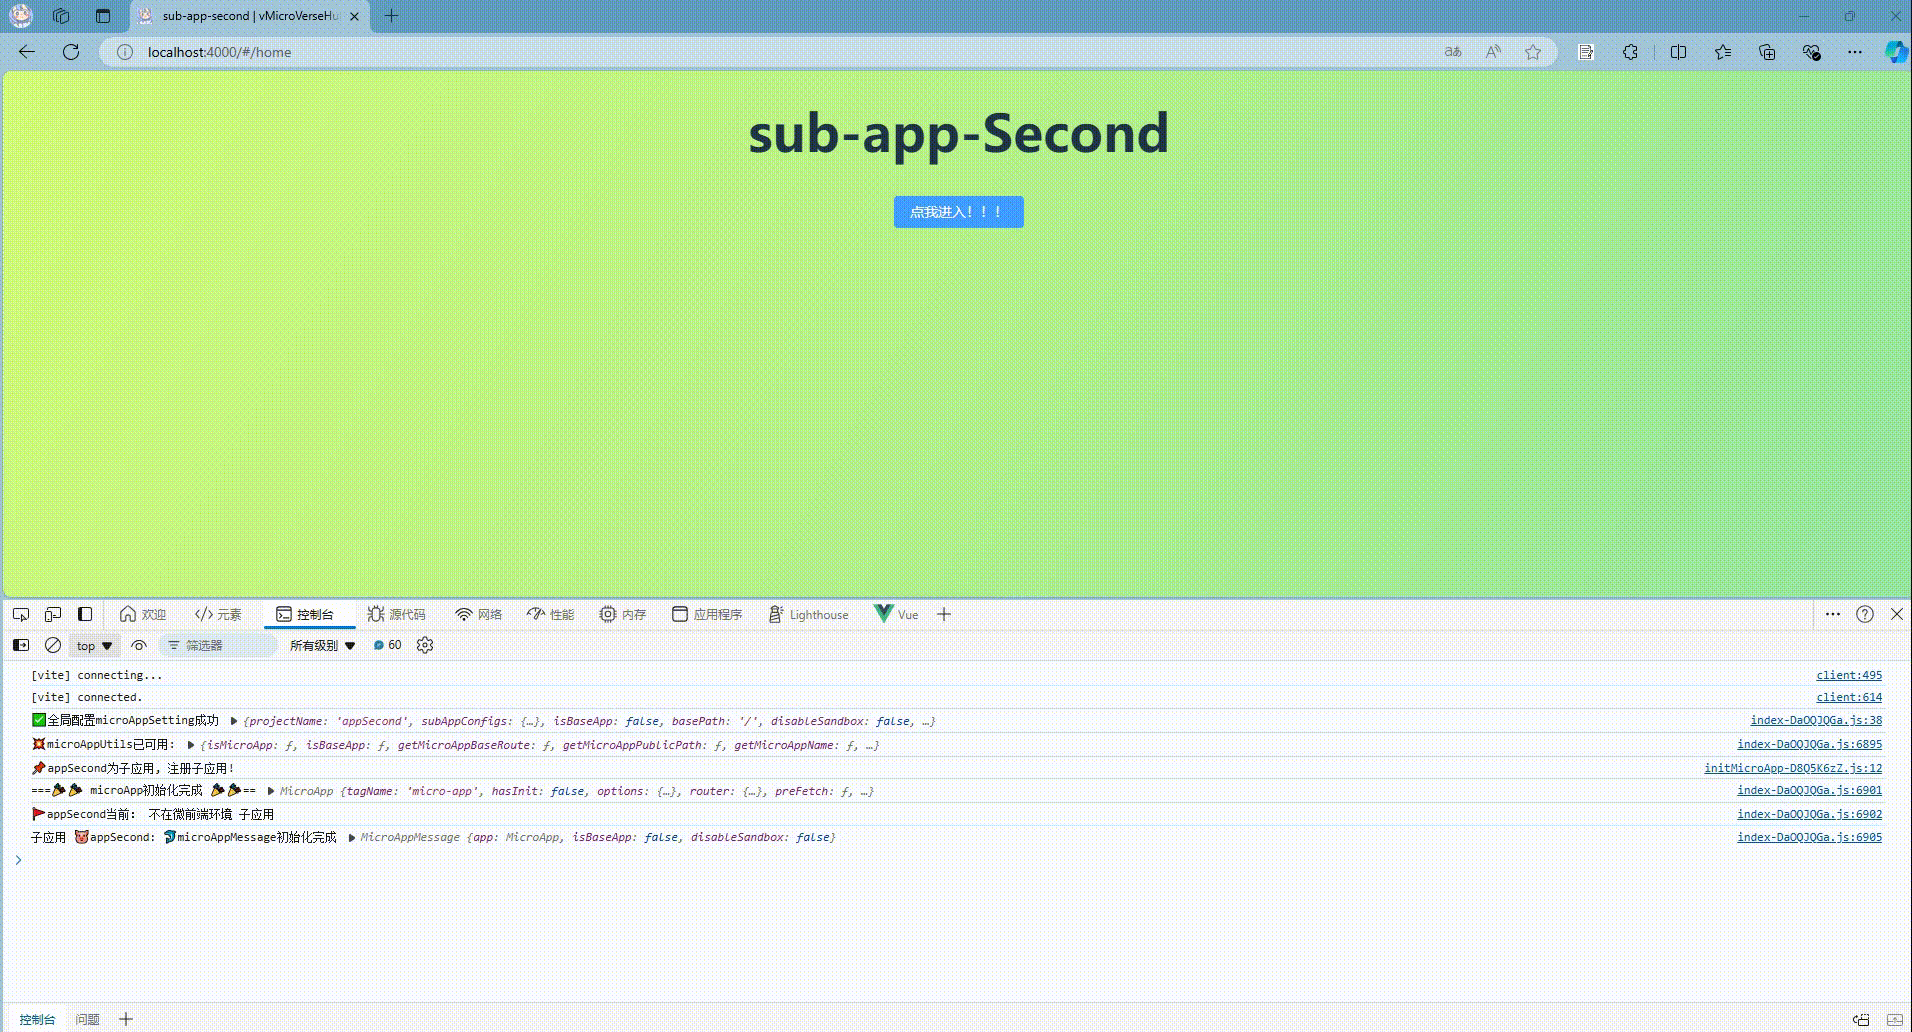
Task: Open the top frame context dropdown
Action: pos(92,645)
